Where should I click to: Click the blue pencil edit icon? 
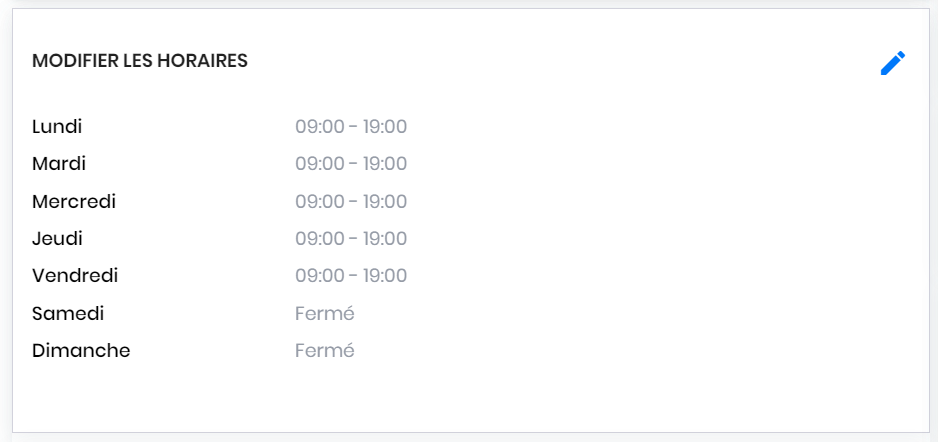[893, 63]
